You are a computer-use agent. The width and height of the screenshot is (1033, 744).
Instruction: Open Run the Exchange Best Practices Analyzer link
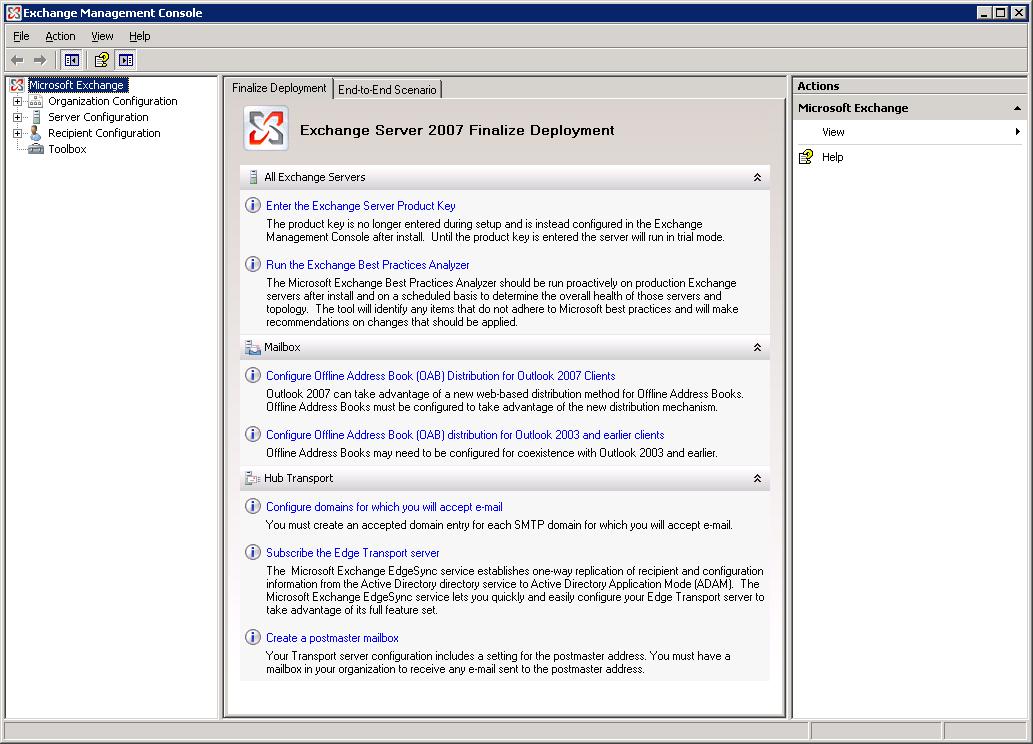[x=368, y=265]
